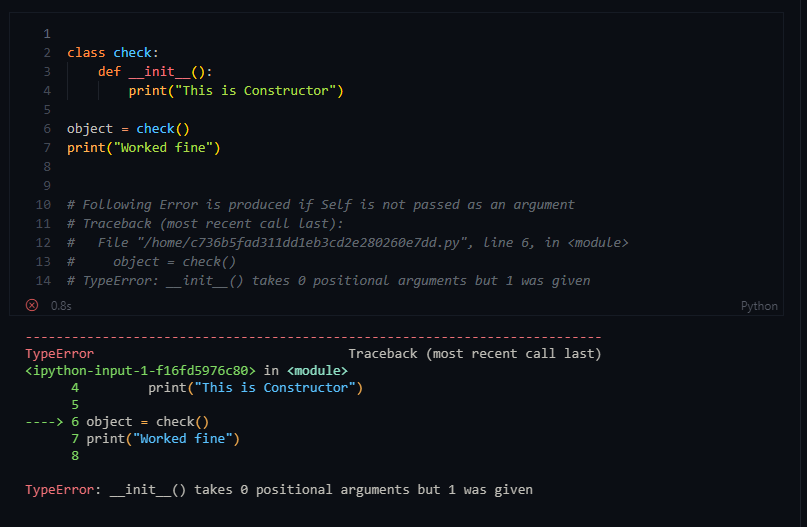Click the print("This is Constructor") code line
This screenshot has height=527, width=807.
point(236,91)
